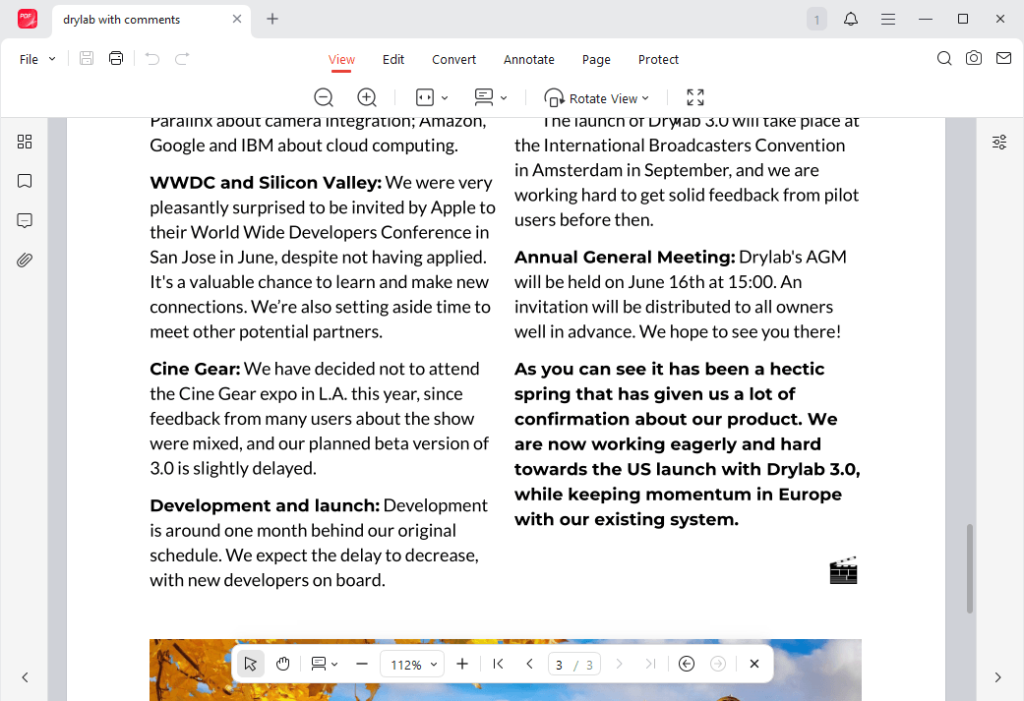Toggle notifications via the bell icon
This screenshot has width=1024, height=701.
[851, 19]
